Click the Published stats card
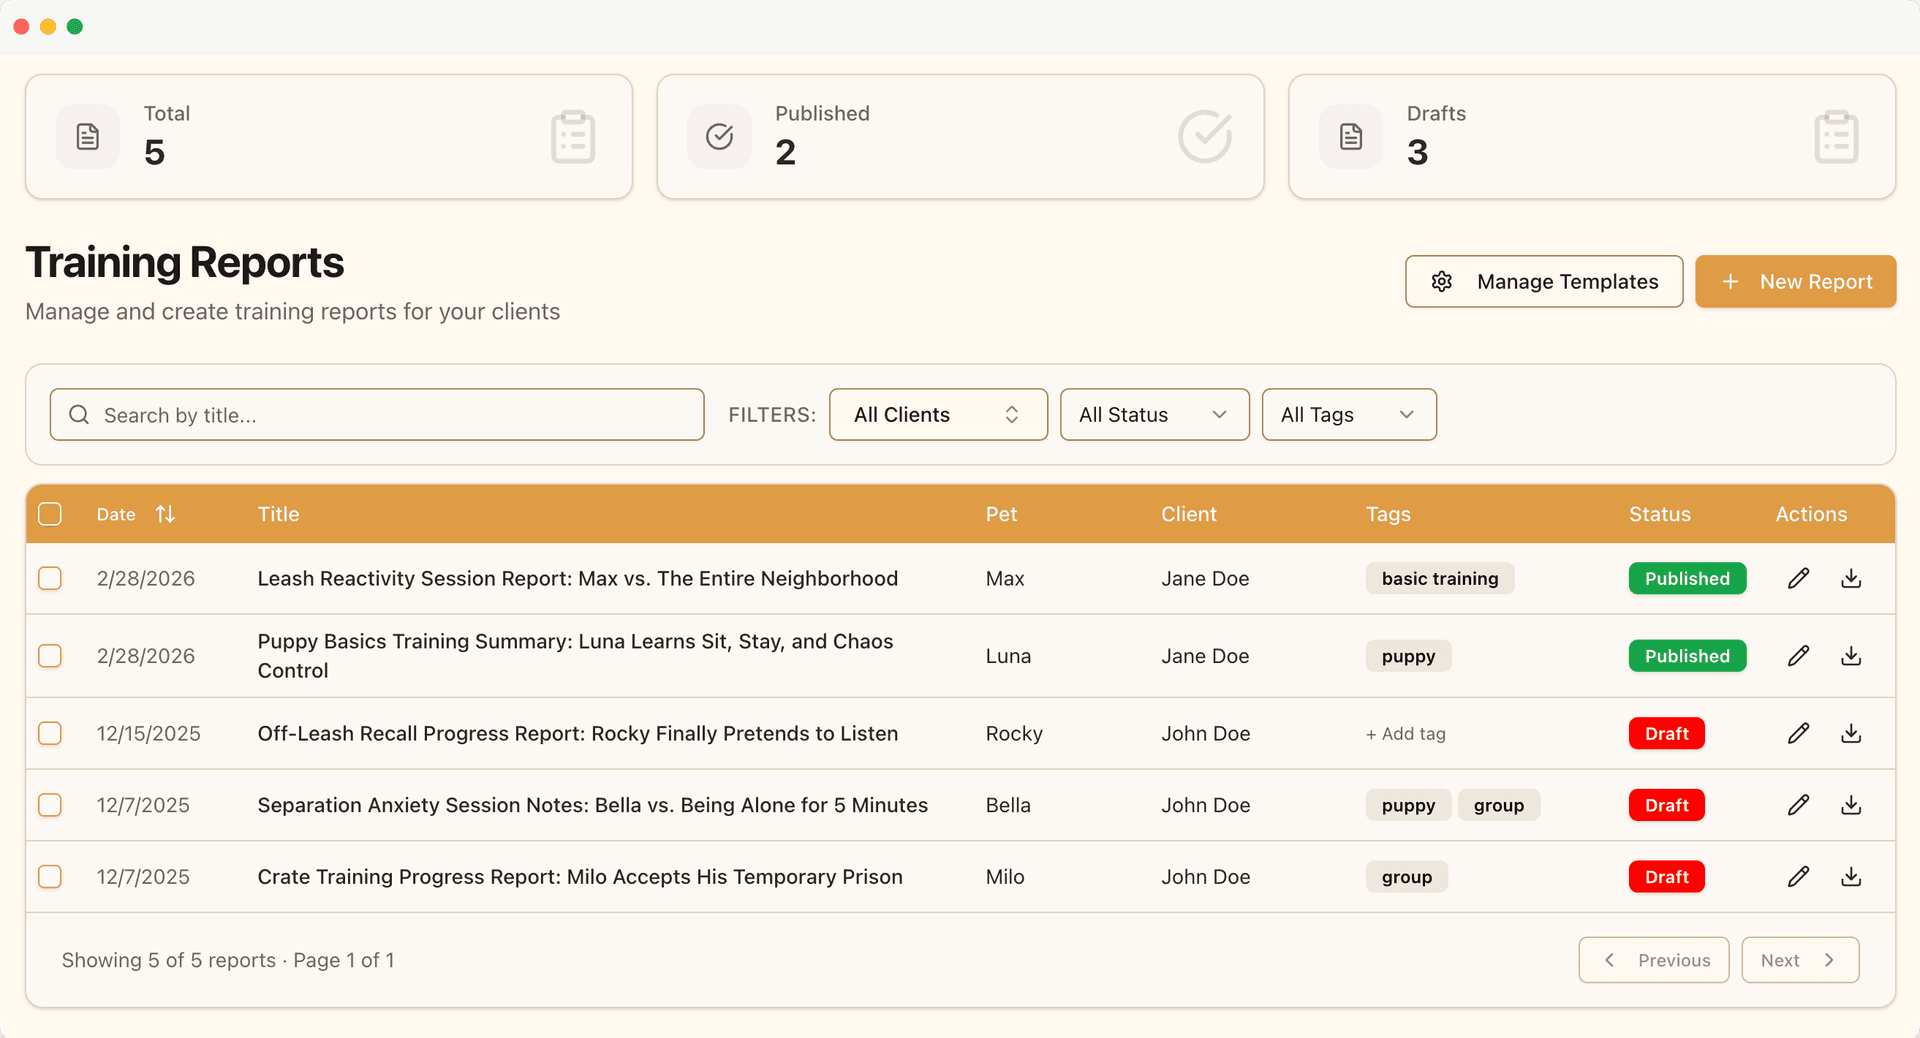 coord(959,137)
